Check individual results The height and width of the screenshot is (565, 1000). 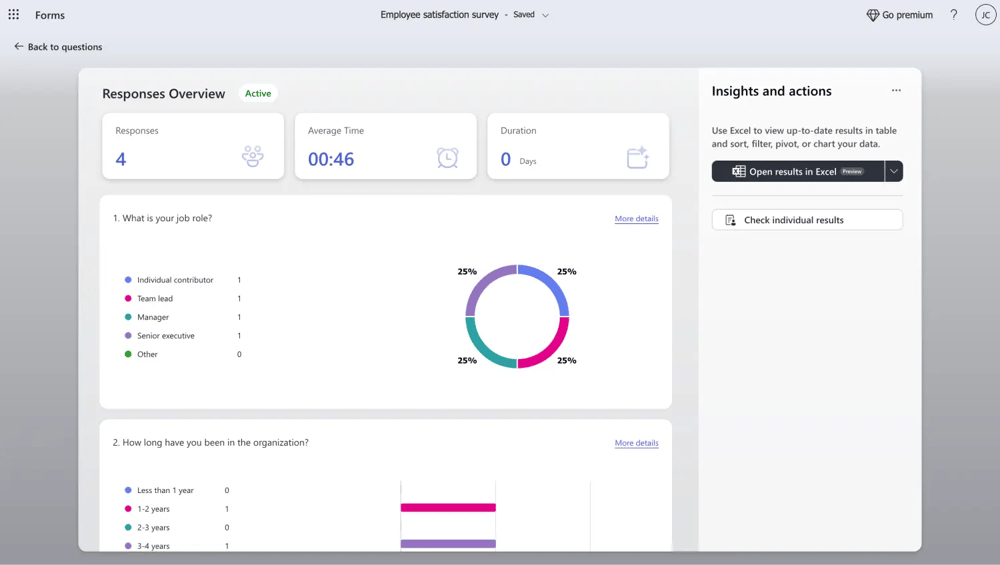(806, 220)
